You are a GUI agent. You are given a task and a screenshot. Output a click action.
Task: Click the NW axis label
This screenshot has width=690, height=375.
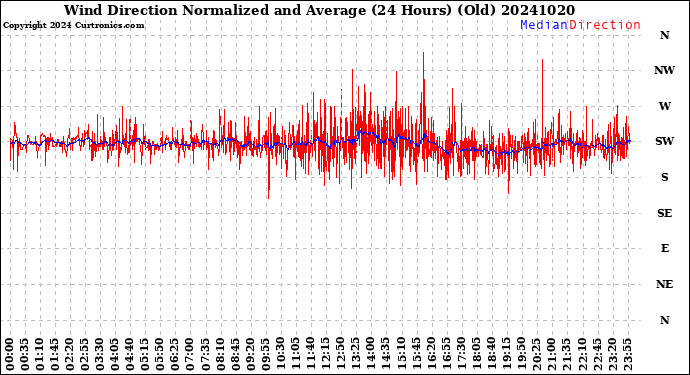tap(664, 70)
